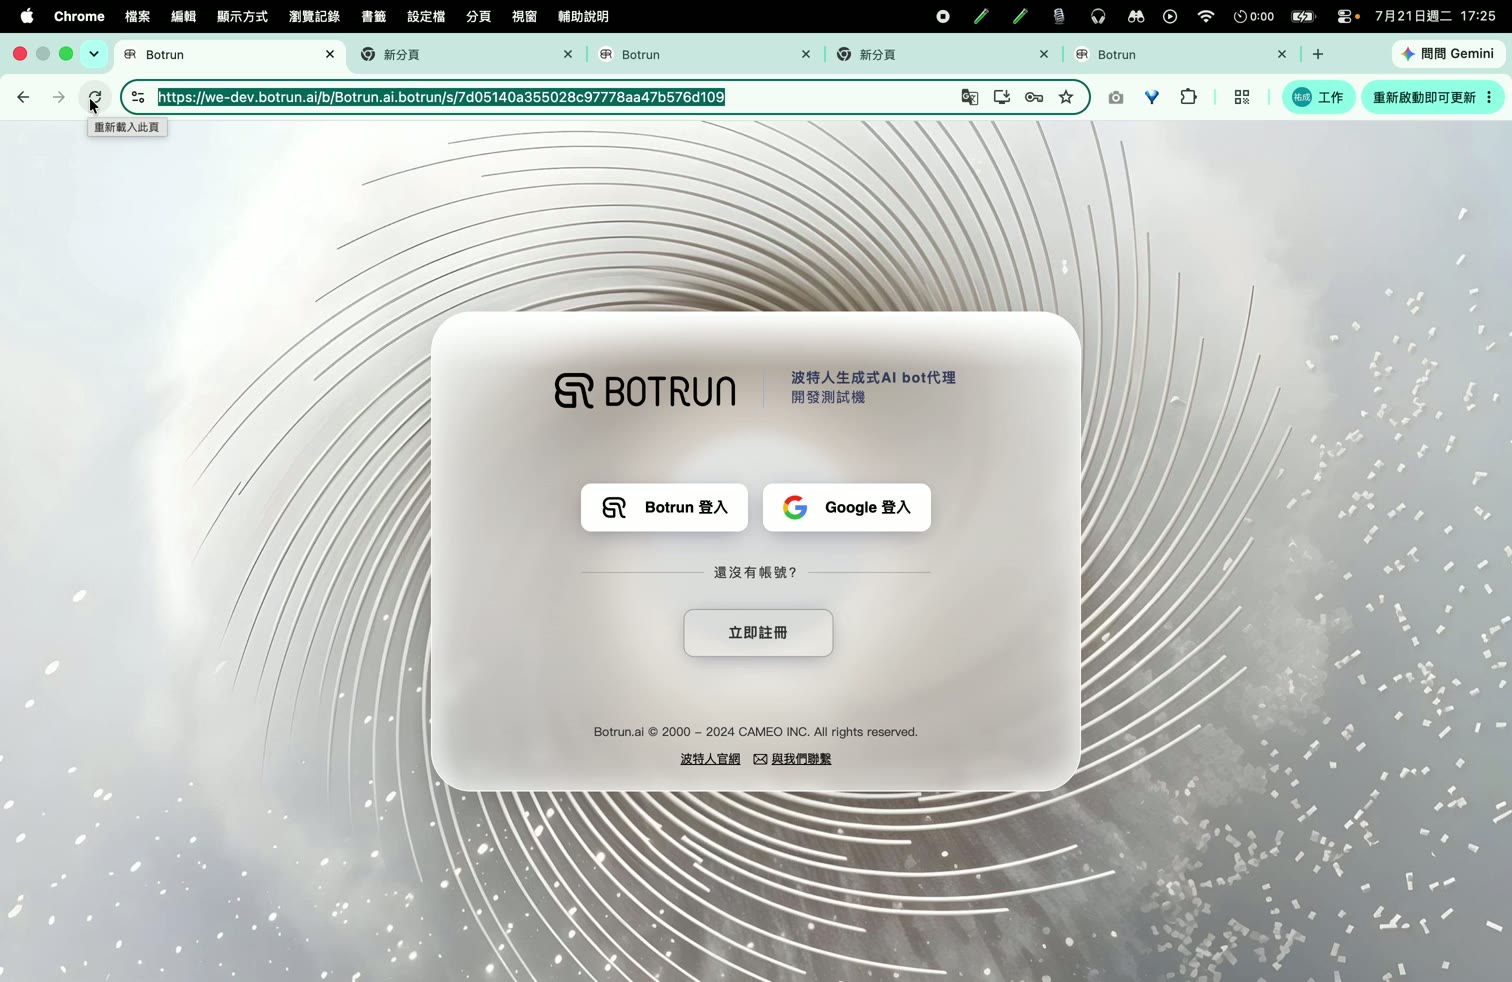1512x982 pixels.
Task: Click Botrun 登入 button
Action: [x=664, y=507]
